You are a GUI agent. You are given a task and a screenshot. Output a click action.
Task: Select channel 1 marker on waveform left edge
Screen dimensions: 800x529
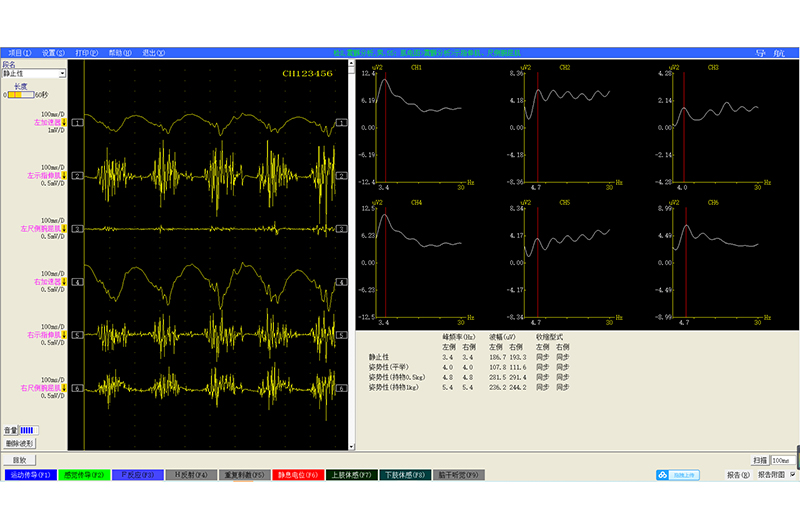coord(77,122)
